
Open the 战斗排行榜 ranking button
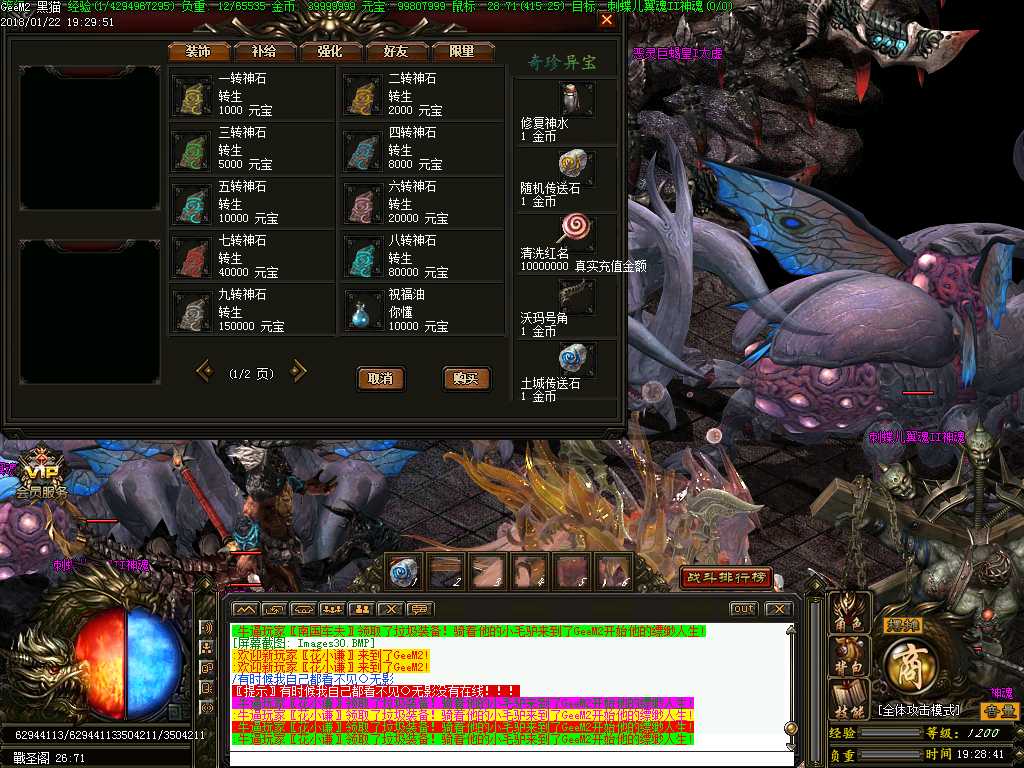click(726, 577)
